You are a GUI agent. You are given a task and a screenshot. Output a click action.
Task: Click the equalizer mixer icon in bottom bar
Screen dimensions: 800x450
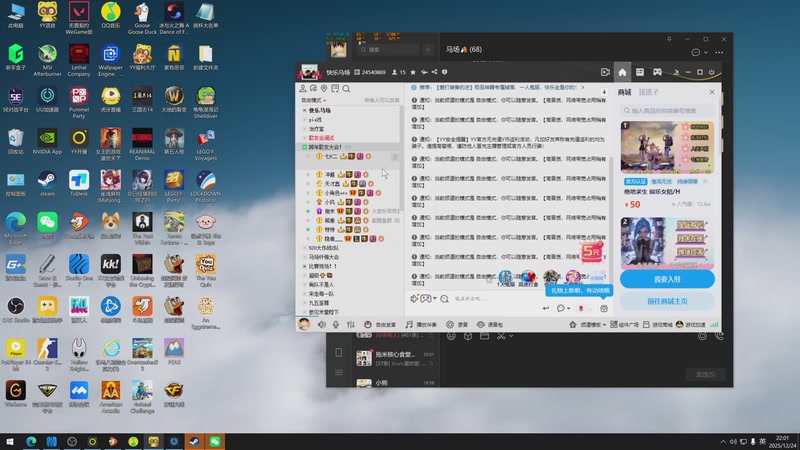351,324
